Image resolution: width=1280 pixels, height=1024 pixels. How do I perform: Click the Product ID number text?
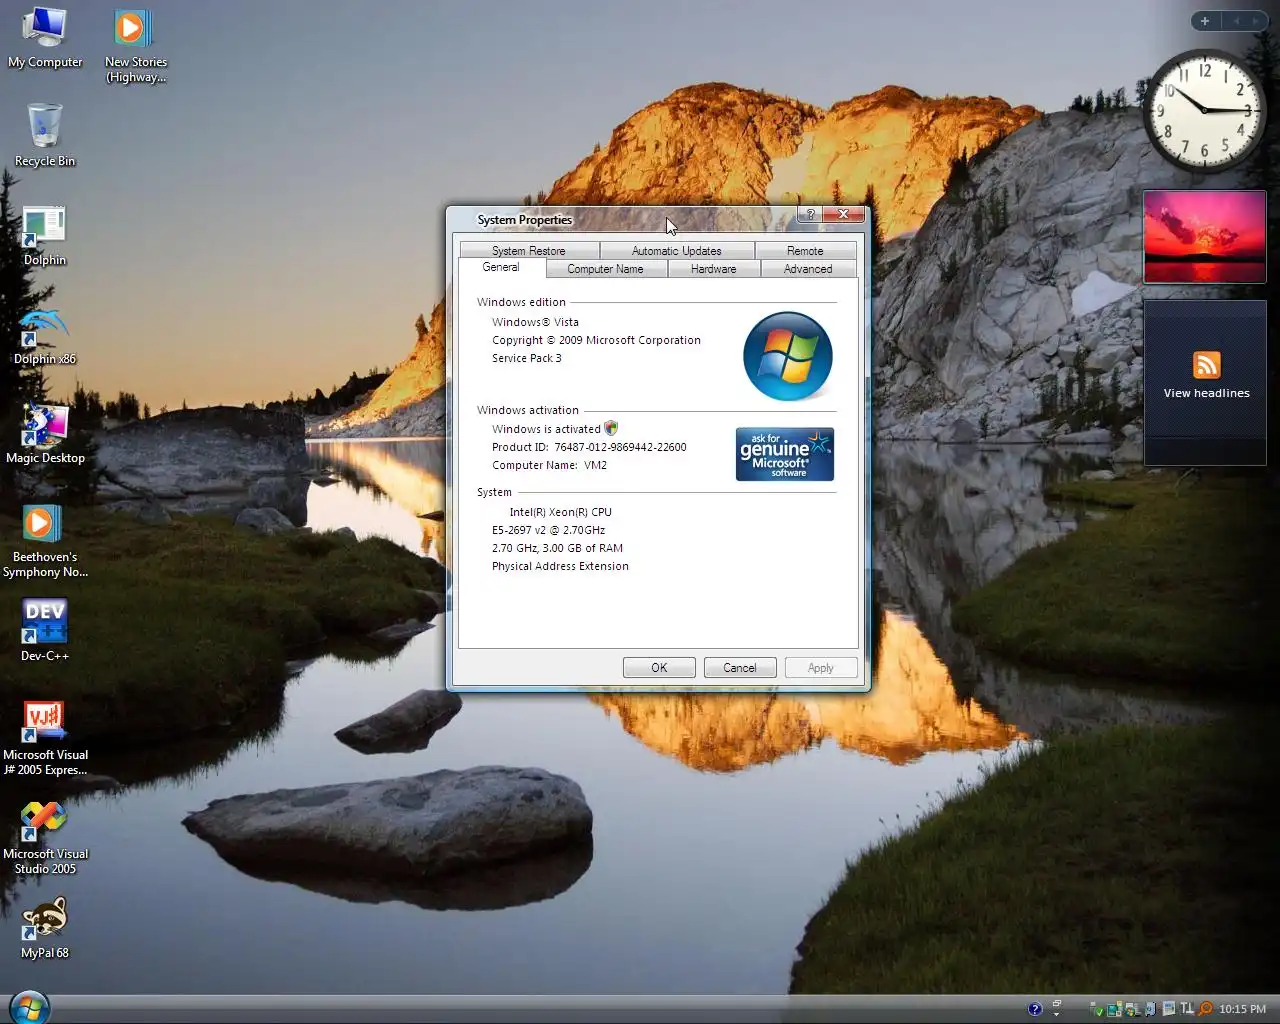(620, 447)
